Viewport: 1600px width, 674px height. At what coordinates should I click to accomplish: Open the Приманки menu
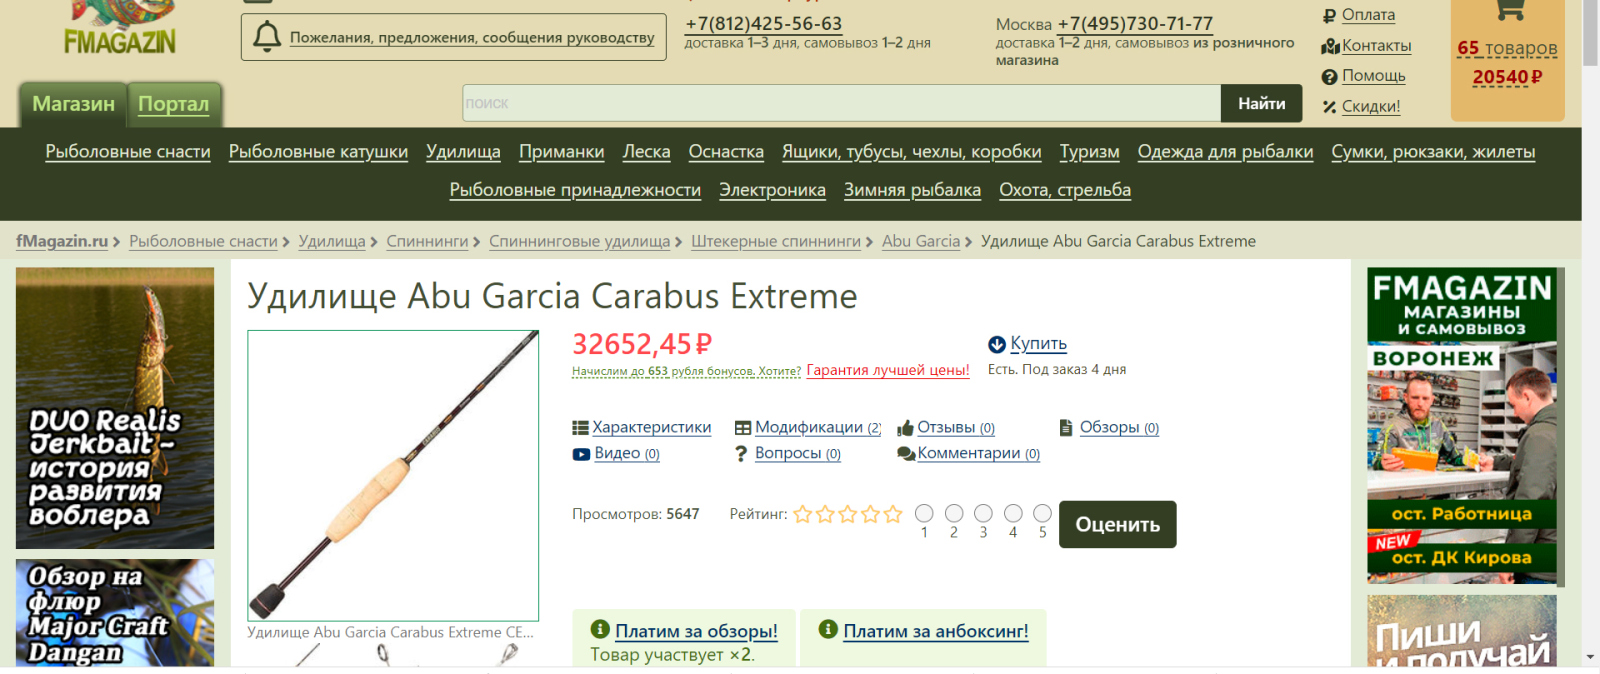pyautogui.click(x=561, y=152)
